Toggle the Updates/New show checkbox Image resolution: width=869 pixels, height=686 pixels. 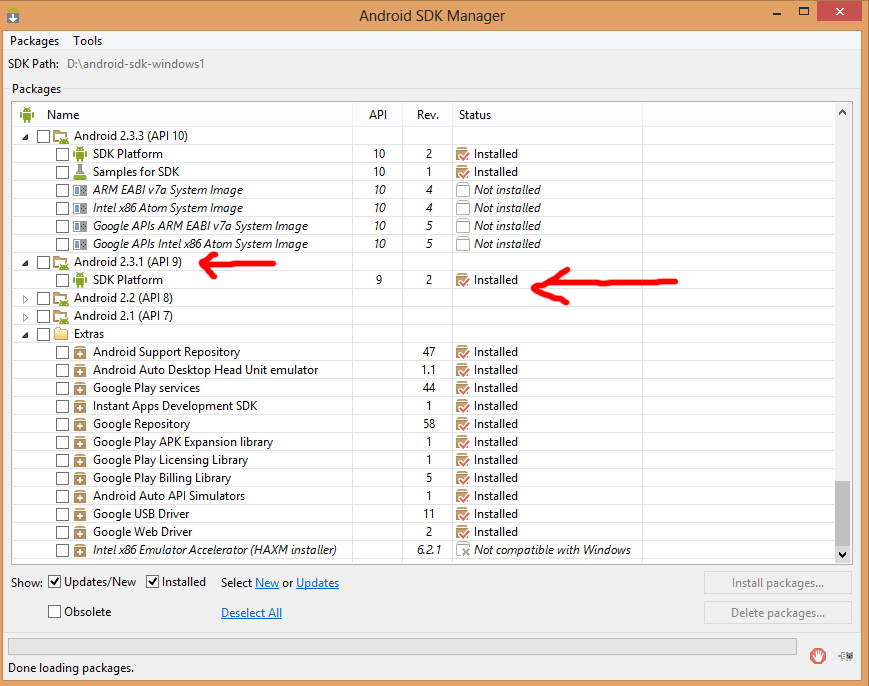[55, 582]
